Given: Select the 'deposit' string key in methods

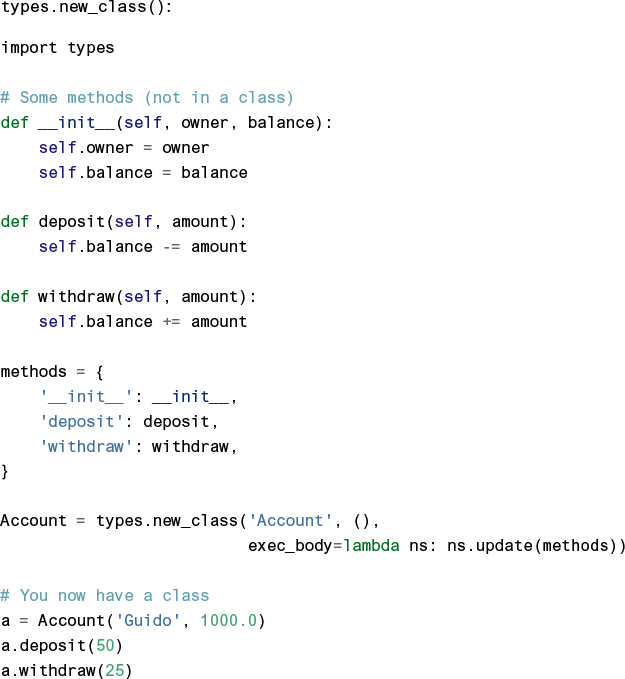Looking at the screenshot, I should click(86, 421).
